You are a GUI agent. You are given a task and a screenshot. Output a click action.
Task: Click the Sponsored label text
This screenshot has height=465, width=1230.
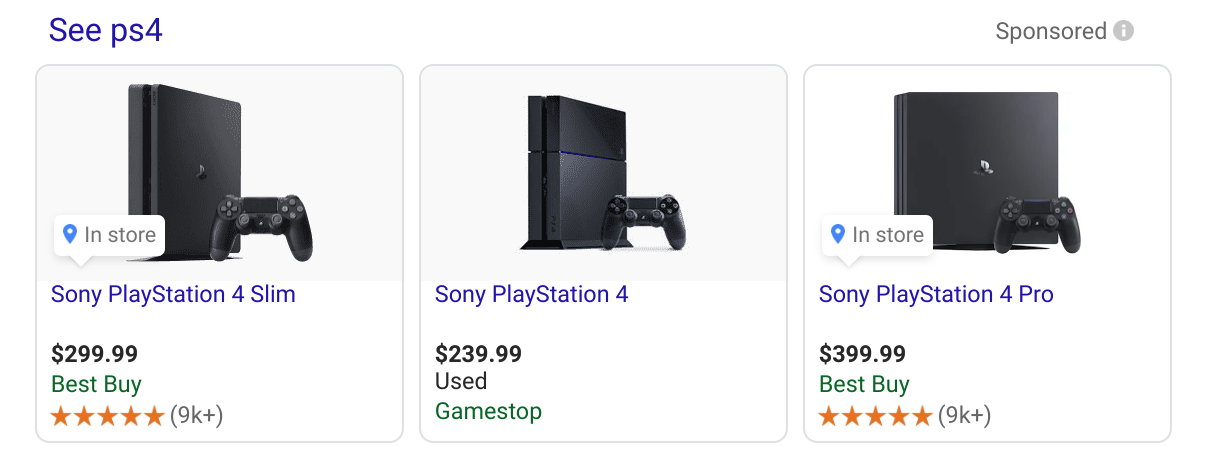[1050, 31]
